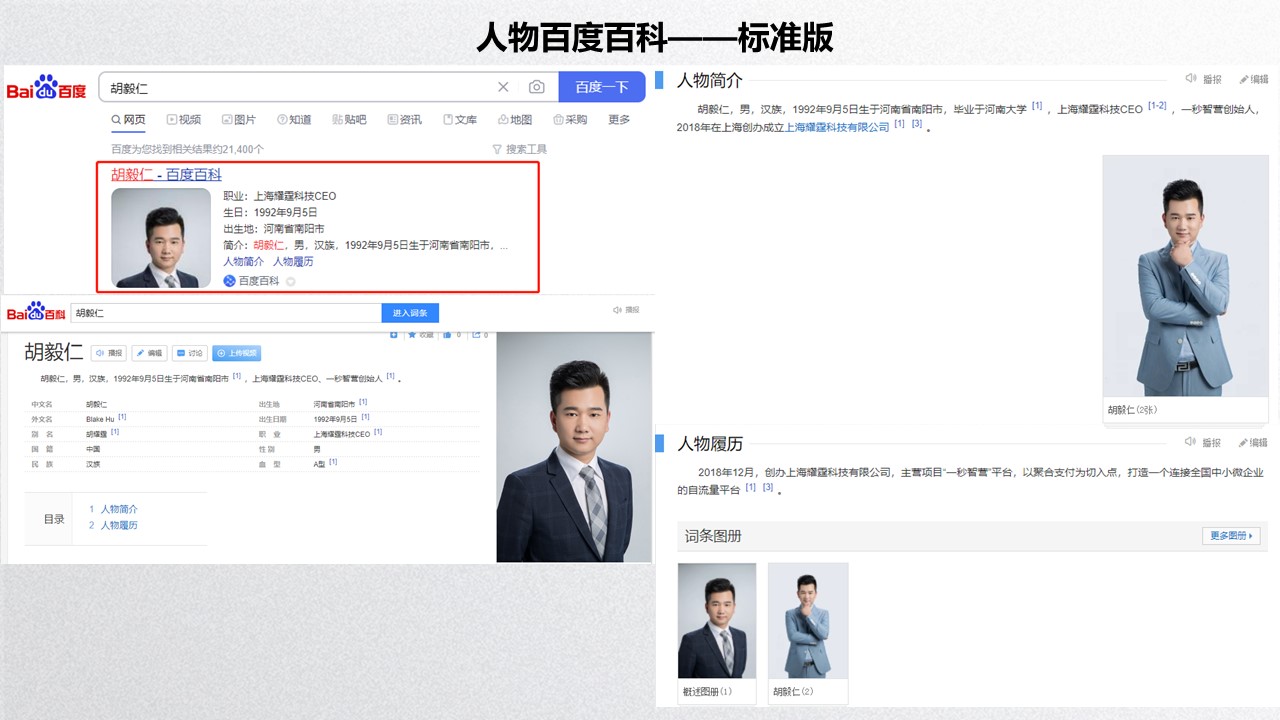Open the blue-suit portrait labeled 胡毅仁(2张)

click(1185, 276)
